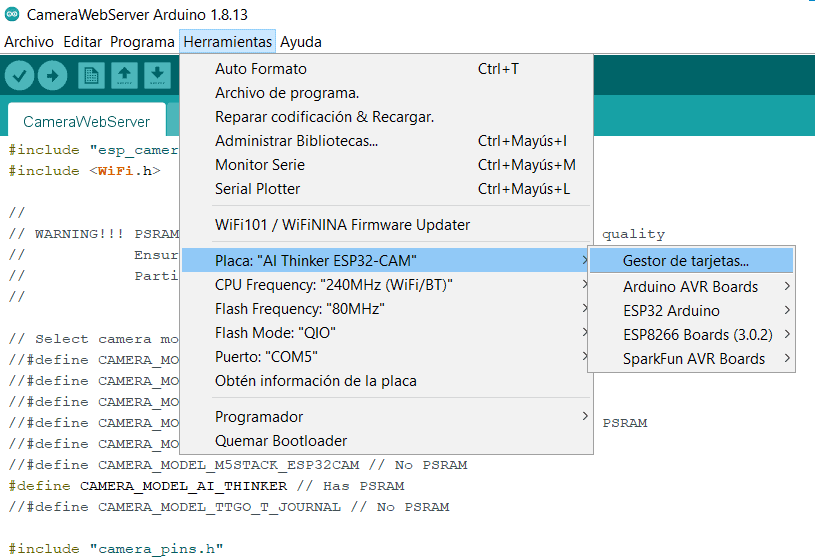The width and height of the screenshot is (815, 559).
Task: Expand the Arduino AVR Boards submenu
Action: click(x=690, y=287)
